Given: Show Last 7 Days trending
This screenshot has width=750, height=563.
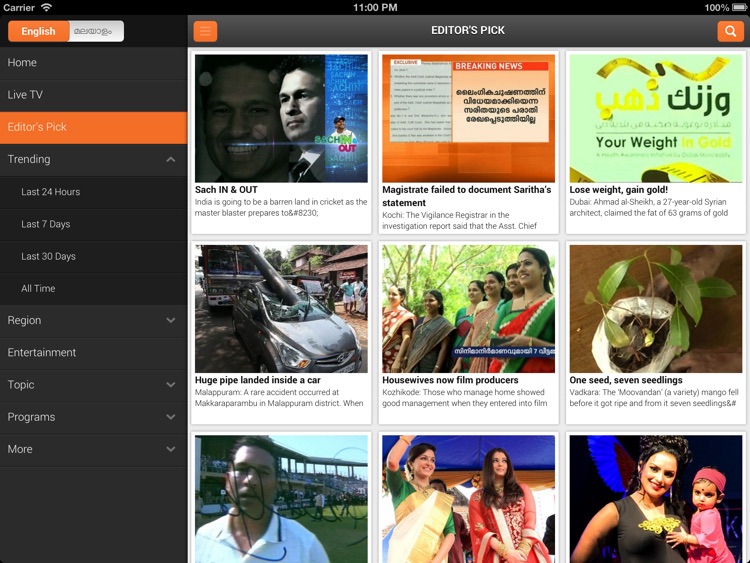Looking at the screenshot, I should pos(93,224).
